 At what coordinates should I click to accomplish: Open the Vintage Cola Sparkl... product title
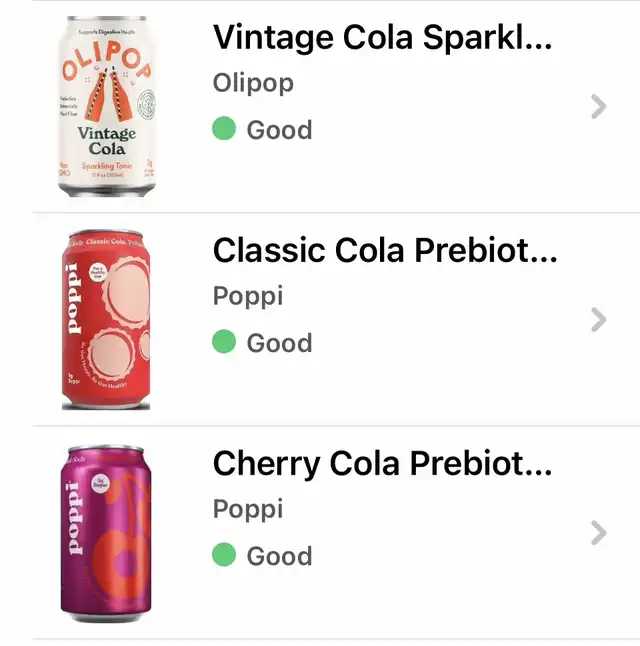pos(383,38)
